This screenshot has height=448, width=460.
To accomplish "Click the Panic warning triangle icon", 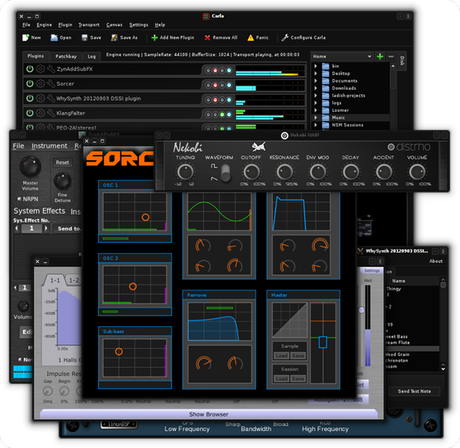I will click(x=251, y=38).
